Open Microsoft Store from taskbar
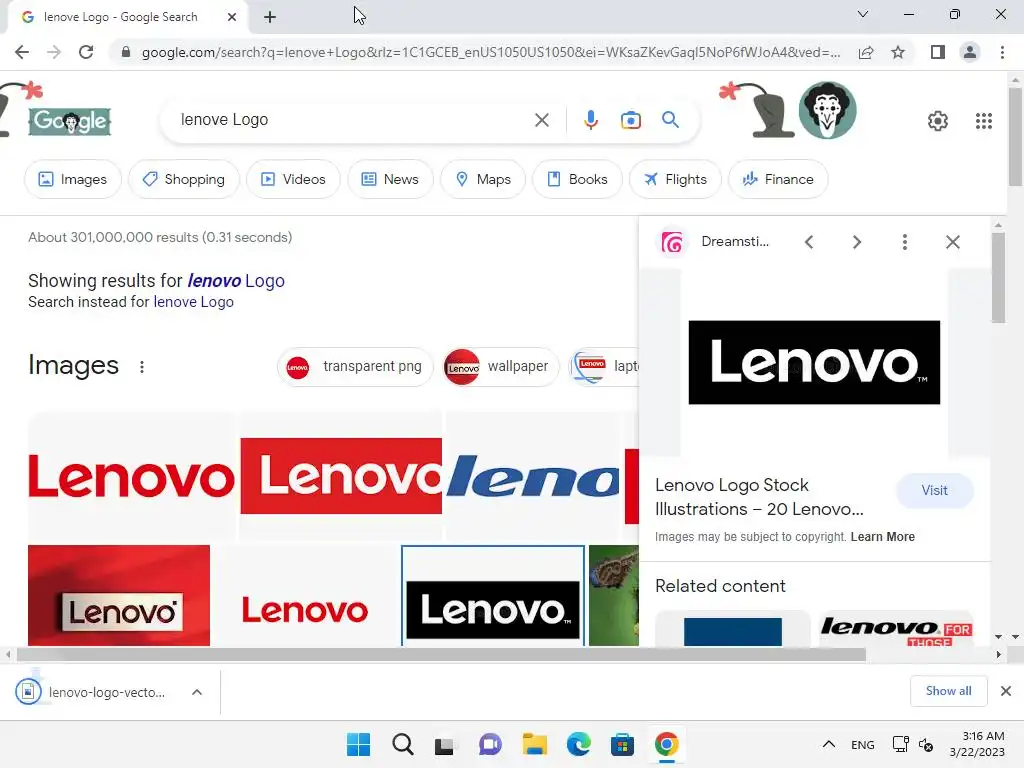The height and width of the screenshot is (768, 1024). tap(622, 744)
